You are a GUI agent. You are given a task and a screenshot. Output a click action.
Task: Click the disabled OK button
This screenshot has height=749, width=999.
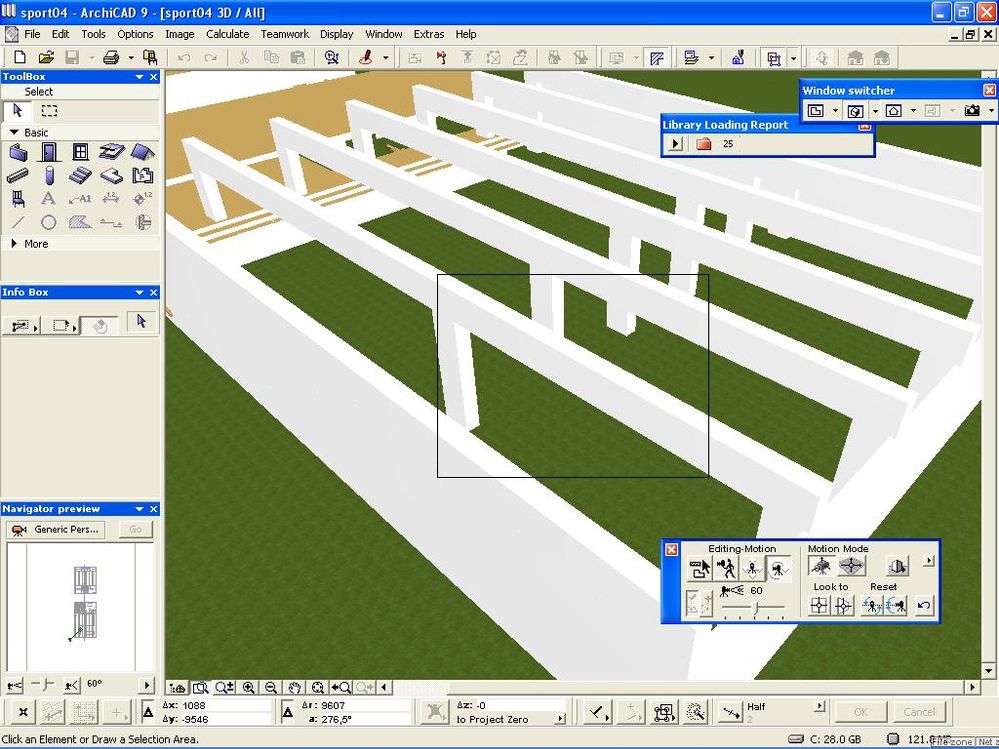861,711
